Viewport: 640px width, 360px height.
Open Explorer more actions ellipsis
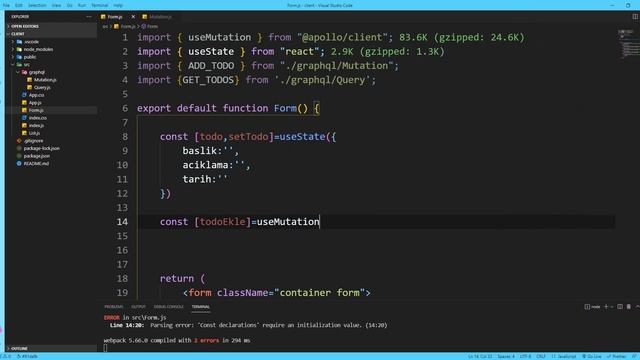click(x=89, y=17)
